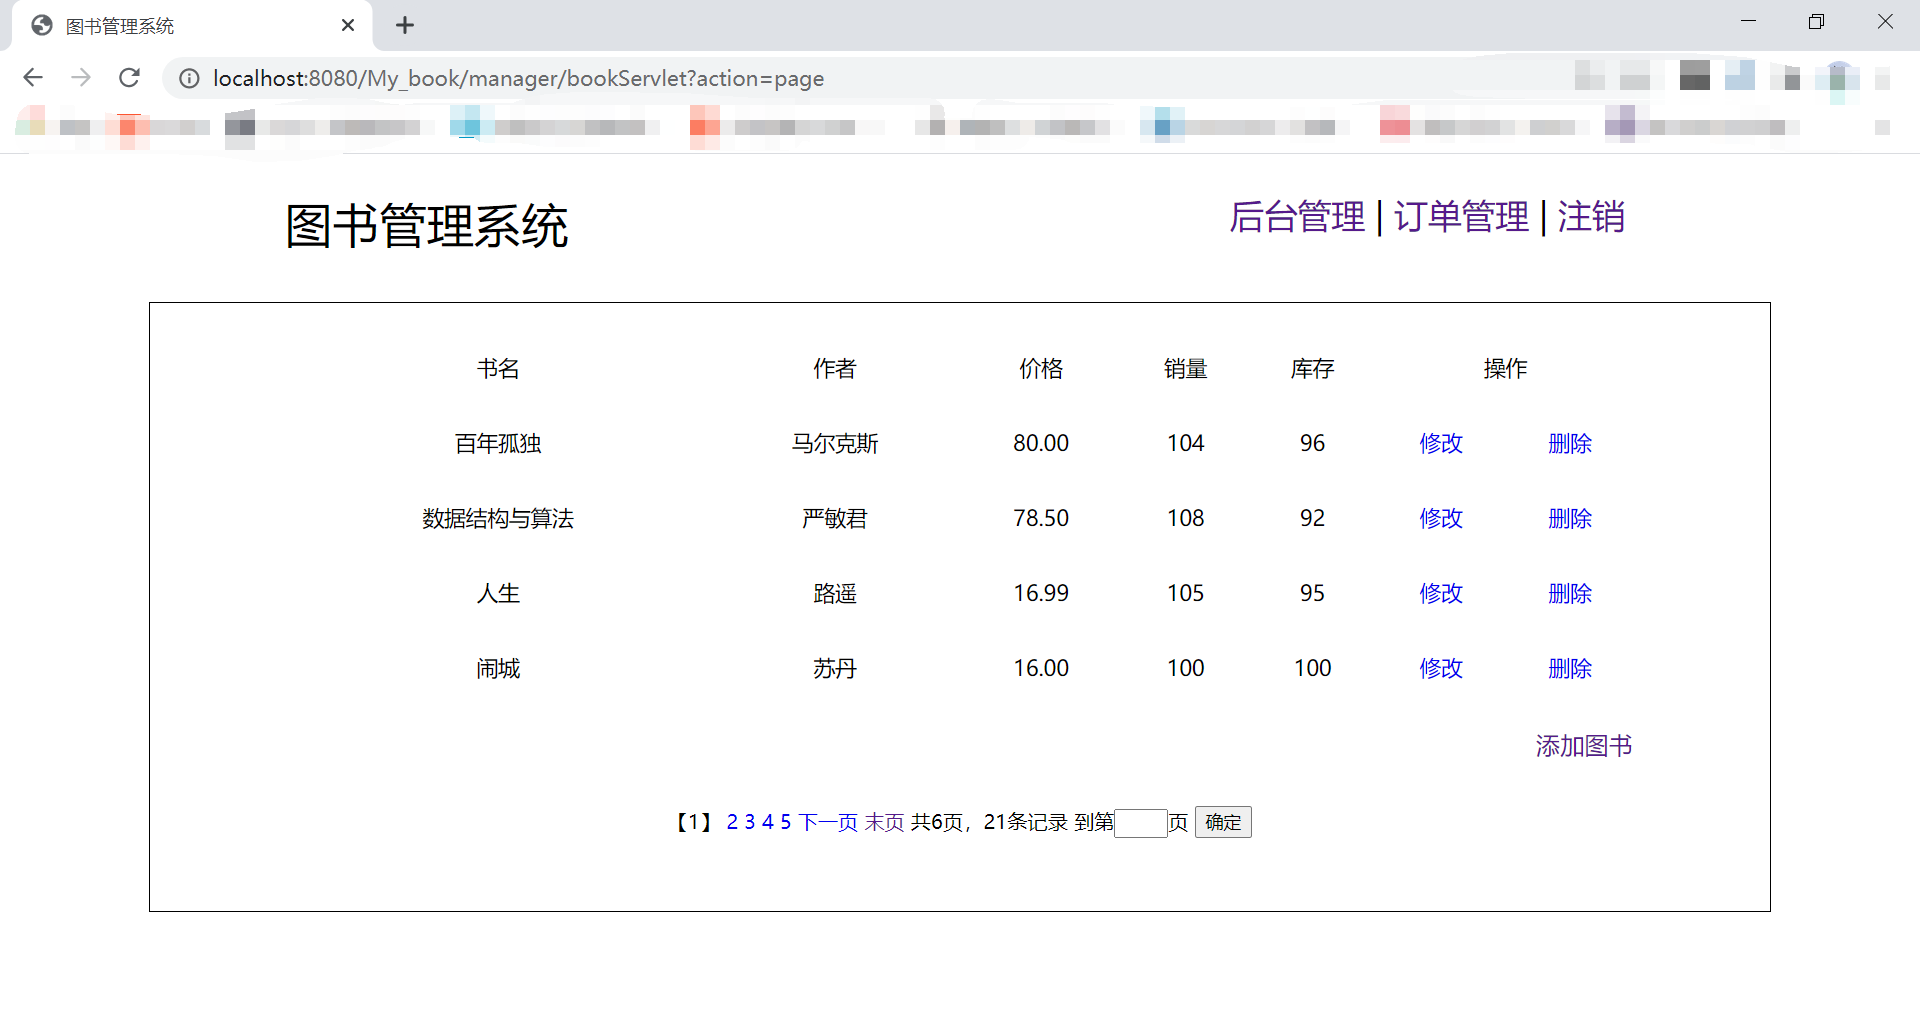1920x1020 pixels.
Task: Click the 书名 column header
Action: [498, 368]
